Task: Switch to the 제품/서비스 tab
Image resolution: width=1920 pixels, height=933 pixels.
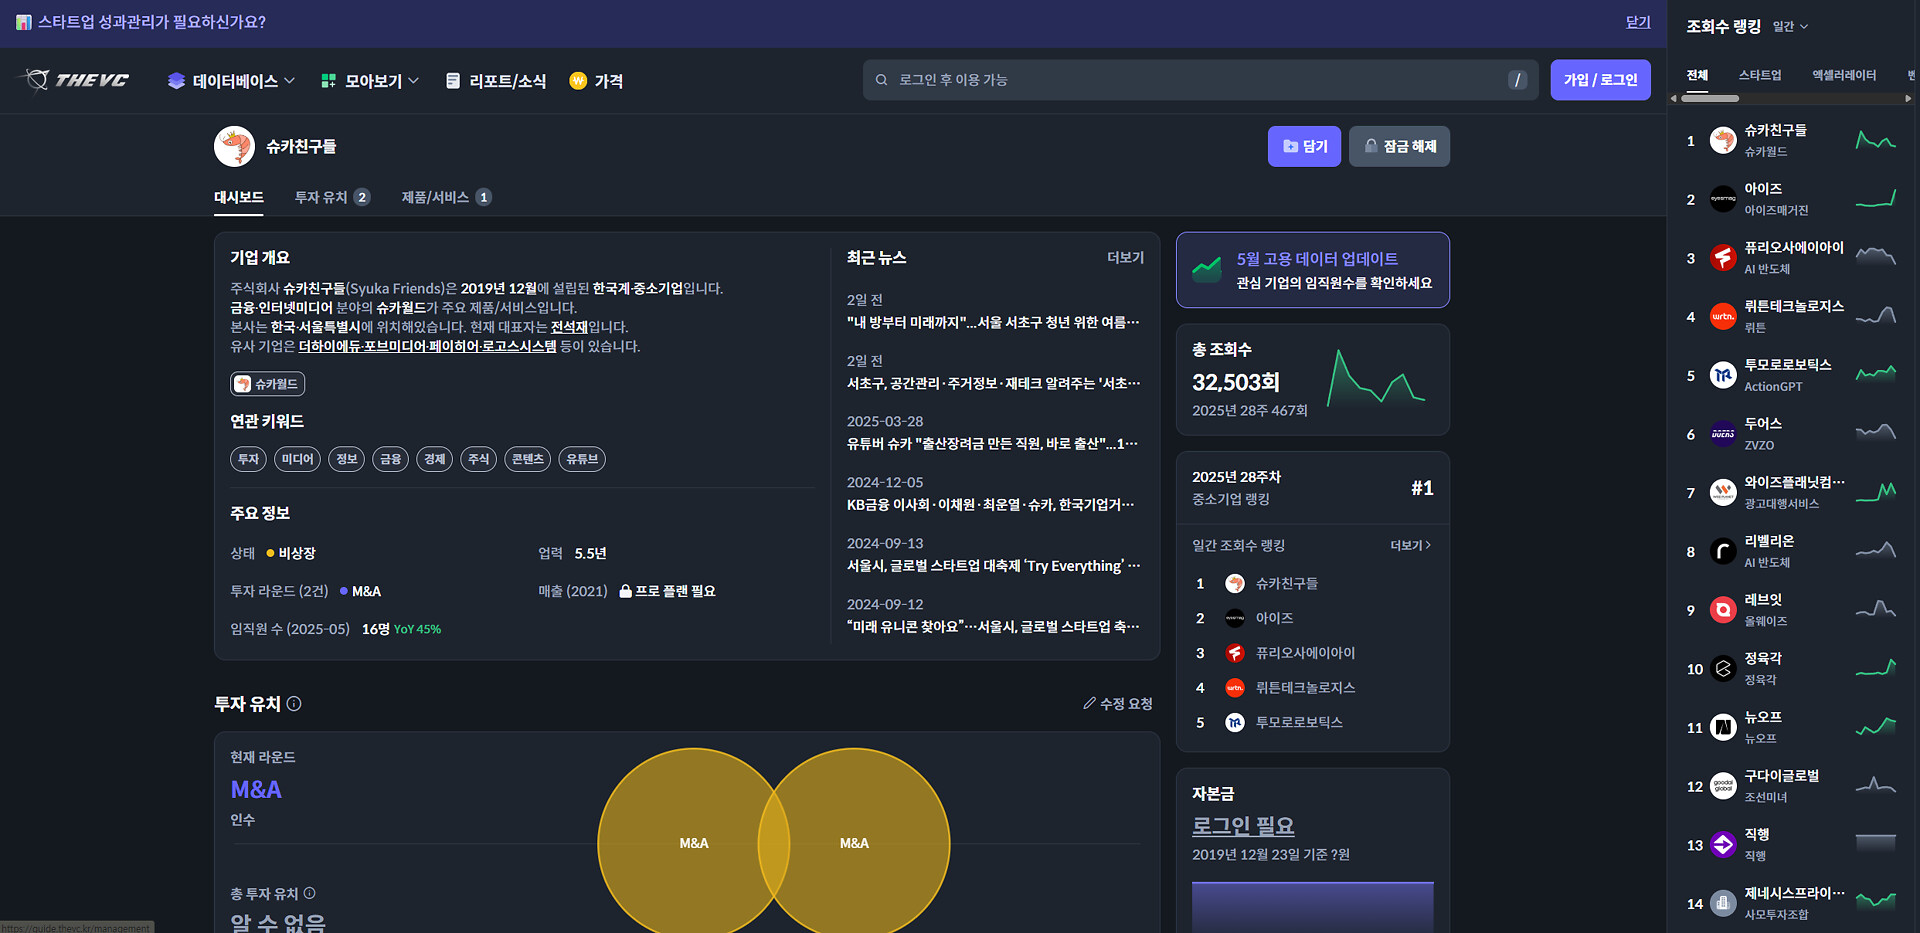Action: (446, 197)
